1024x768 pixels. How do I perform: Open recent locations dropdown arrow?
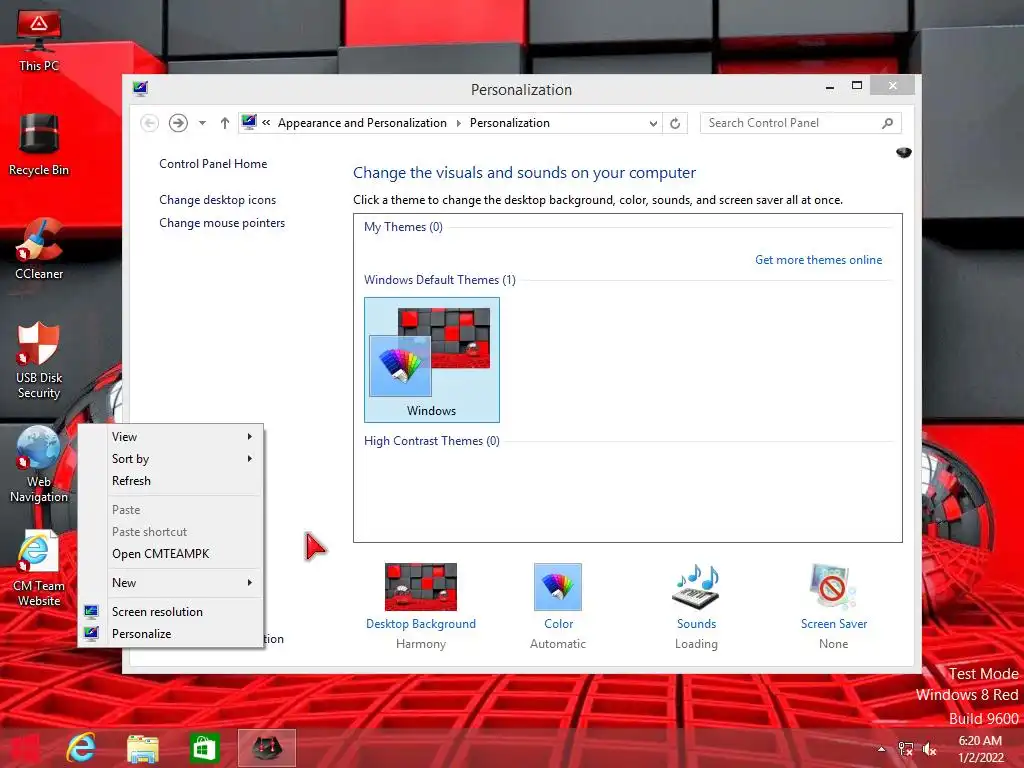click(x=202, y=123)
